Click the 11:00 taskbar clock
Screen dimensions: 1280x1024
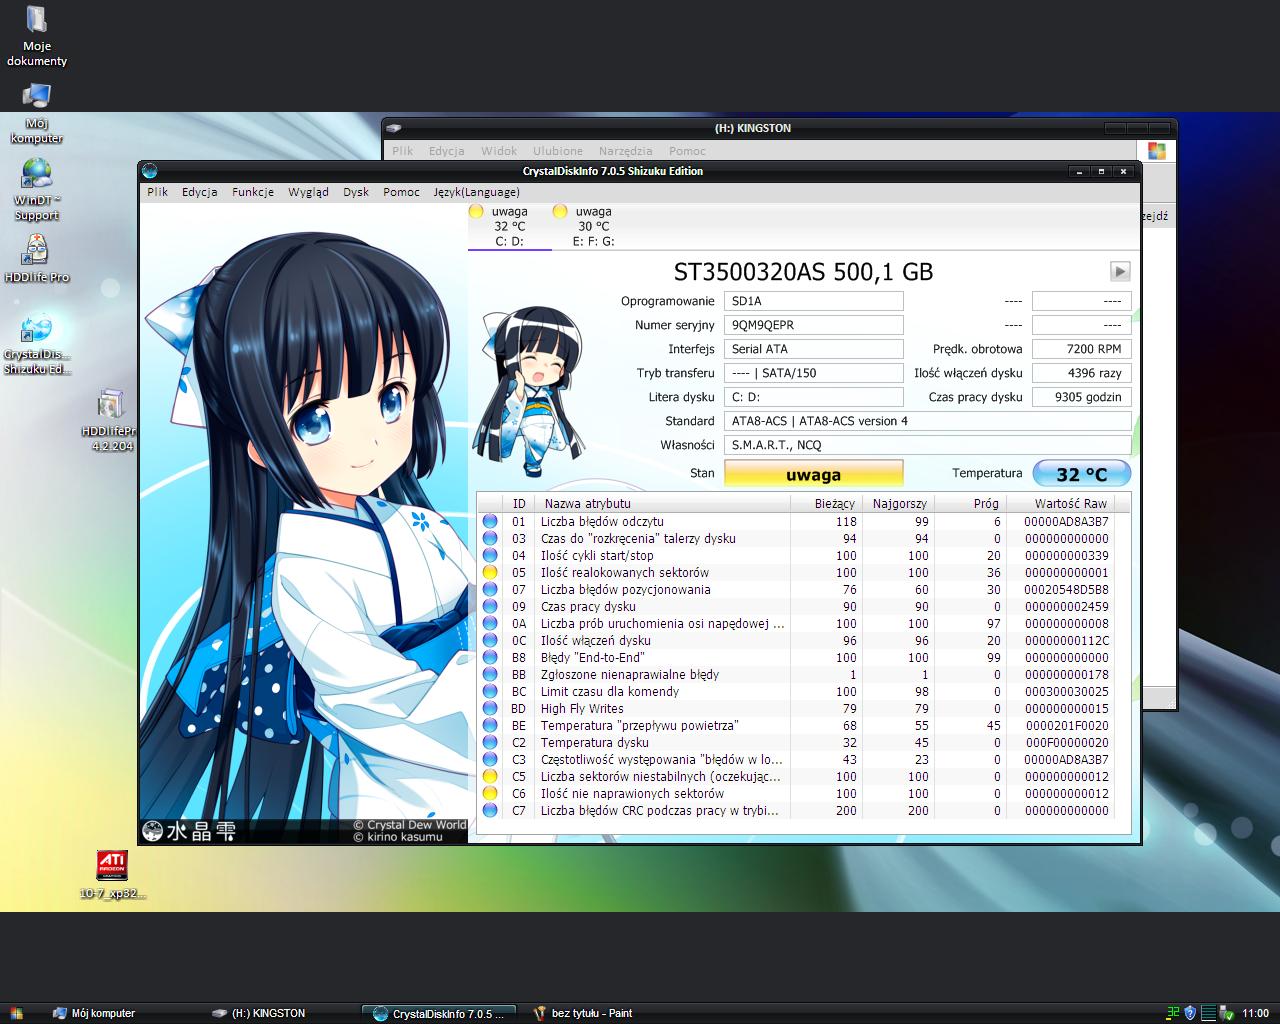[x=1255, y=1013]
